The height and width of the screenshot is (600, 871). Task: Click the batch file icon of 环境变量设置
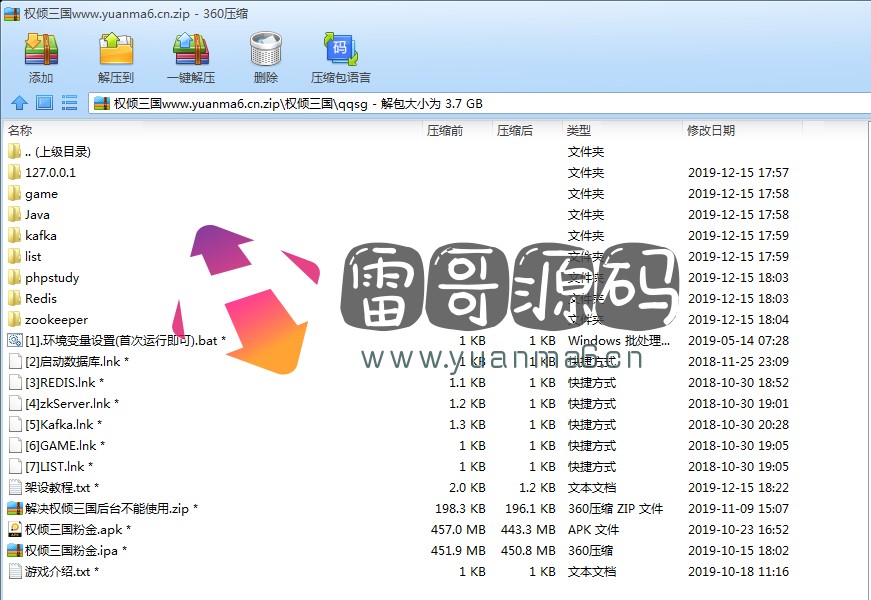(x=15, y=341)
